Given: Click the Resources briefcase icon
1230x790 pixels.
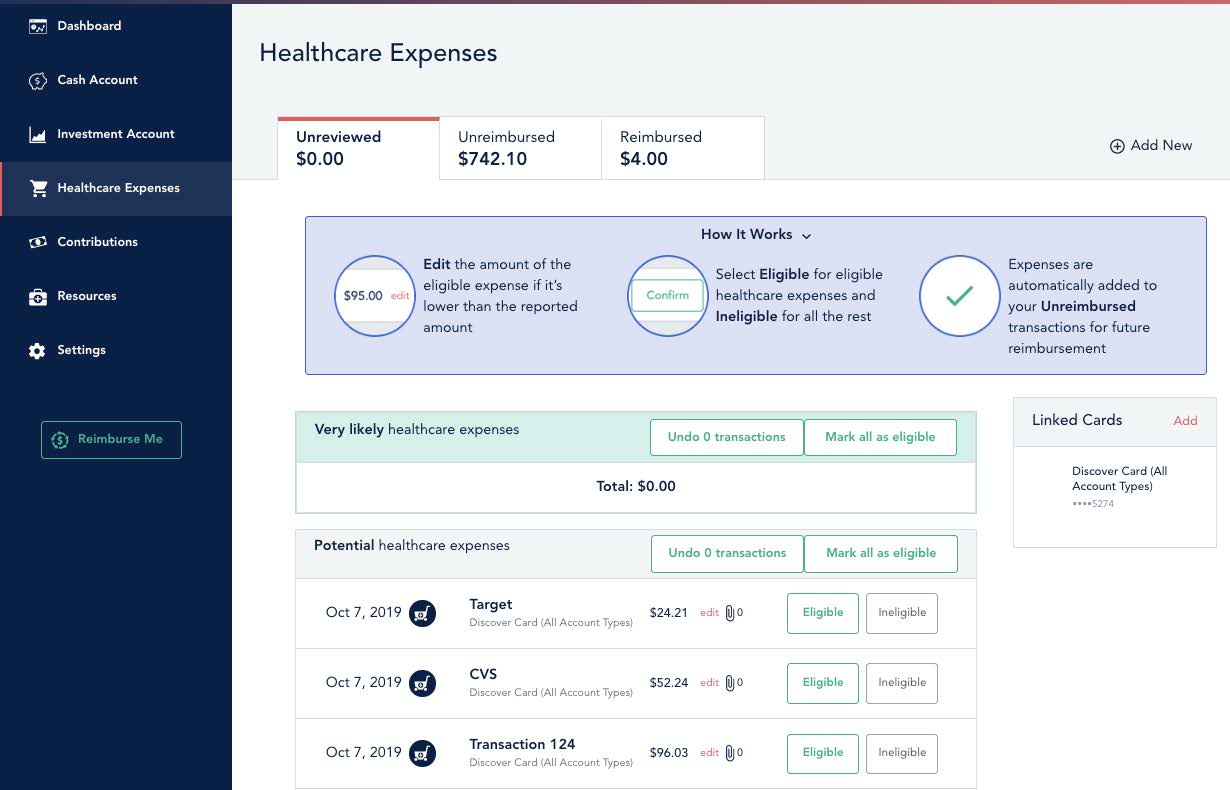Looking at the screenshot, I should tap(37, 297).
